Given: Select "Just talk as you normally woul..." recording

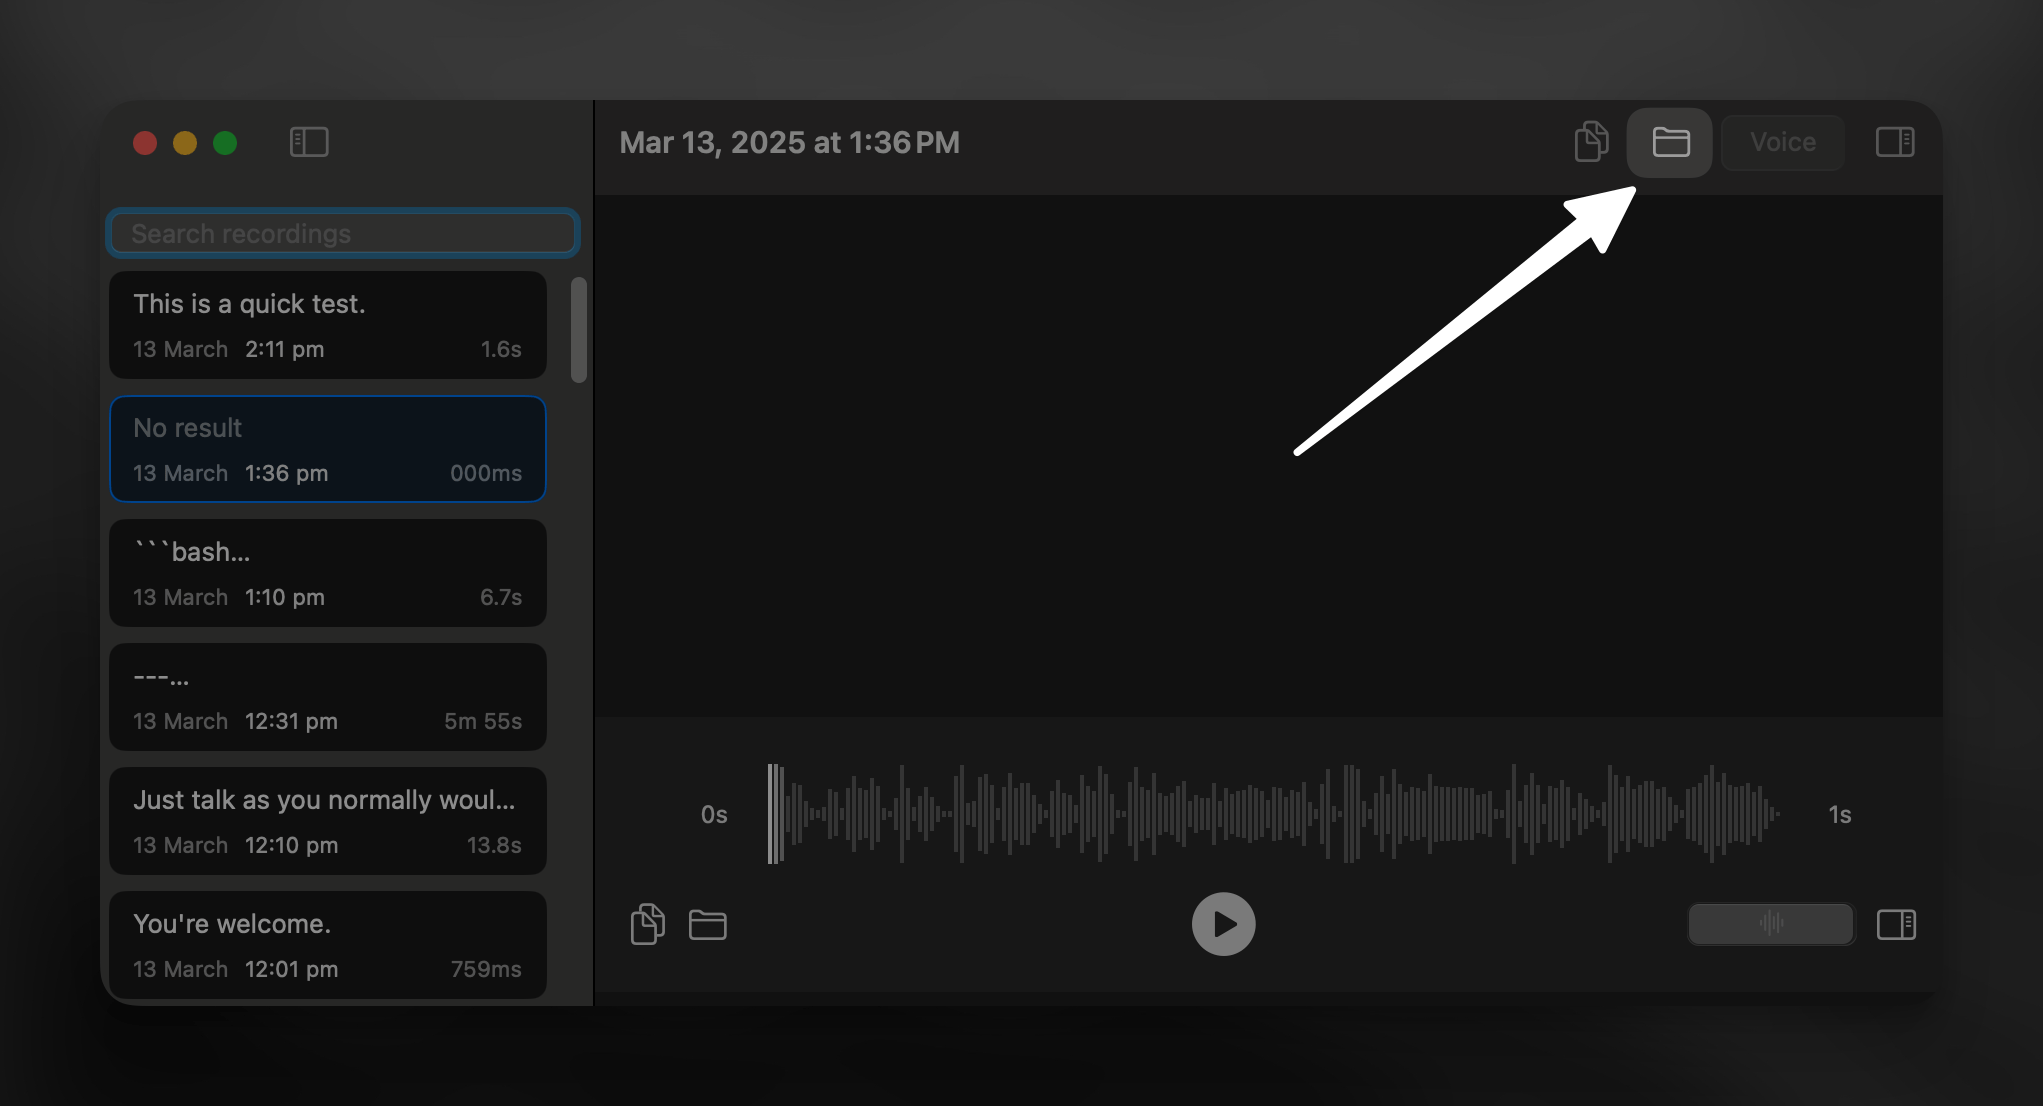Looking at the screenshot, I should 327,821.
